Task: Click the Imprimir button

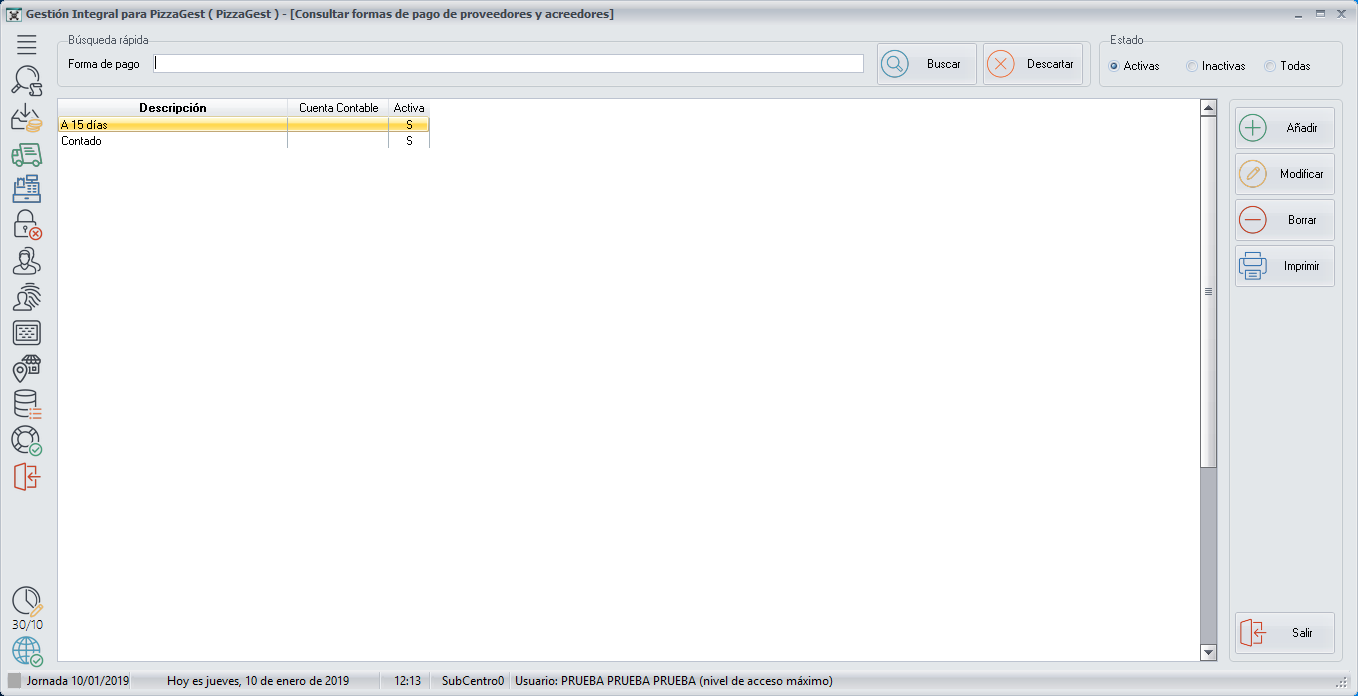Action: pyautogui.click(x=1284, y=266)
